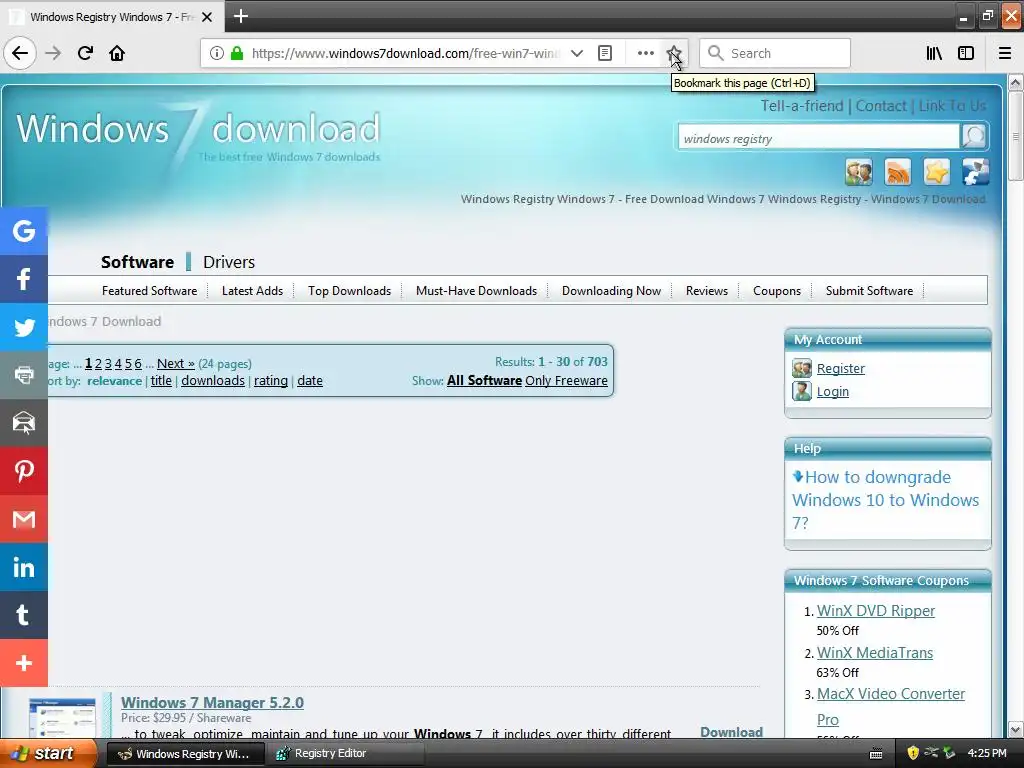Open Latest Adds menu item
Screen dimensions: 1024x768
(252, 291)
